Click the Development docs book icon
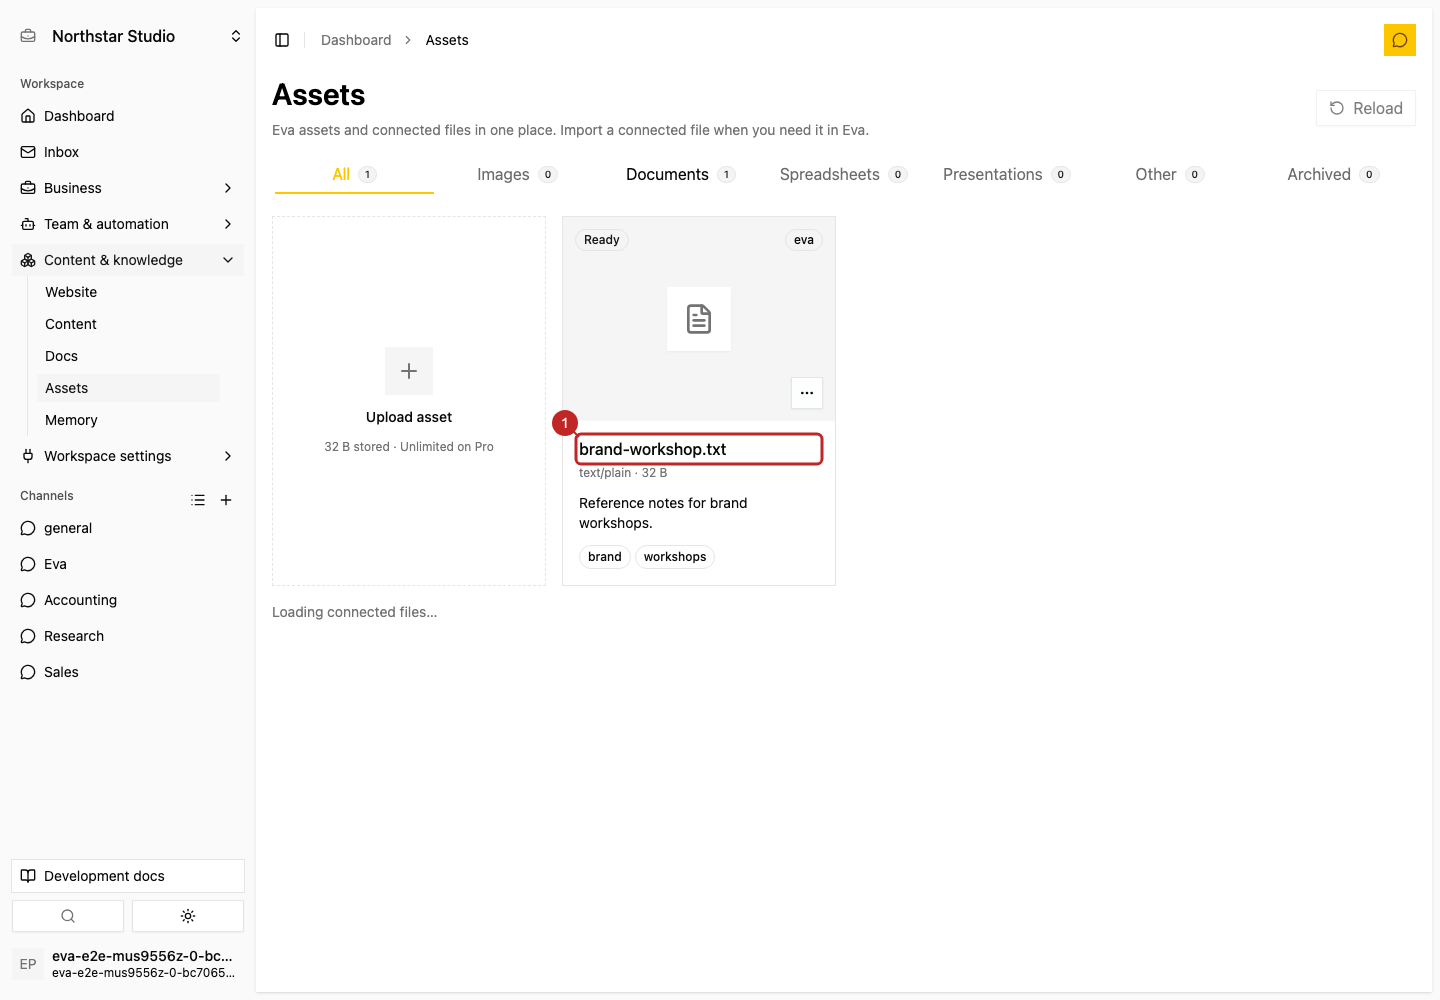 pos(28,876)
